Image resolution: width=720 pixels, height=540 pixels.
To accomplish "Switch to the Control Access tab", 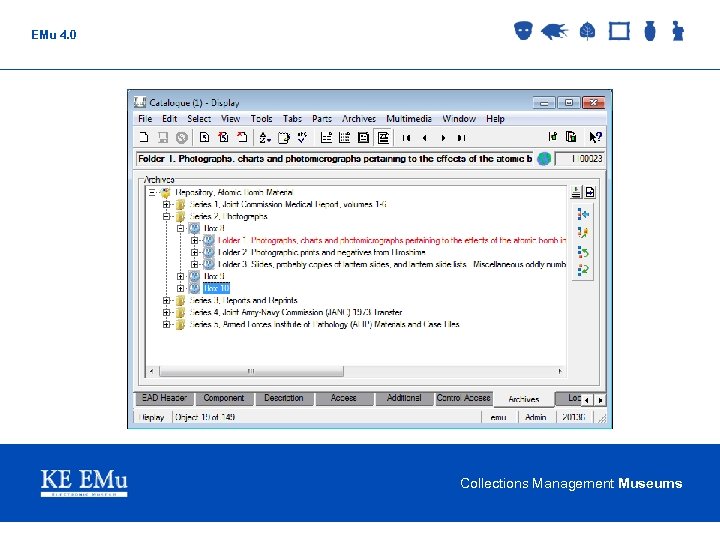I will tap(463, 398).
